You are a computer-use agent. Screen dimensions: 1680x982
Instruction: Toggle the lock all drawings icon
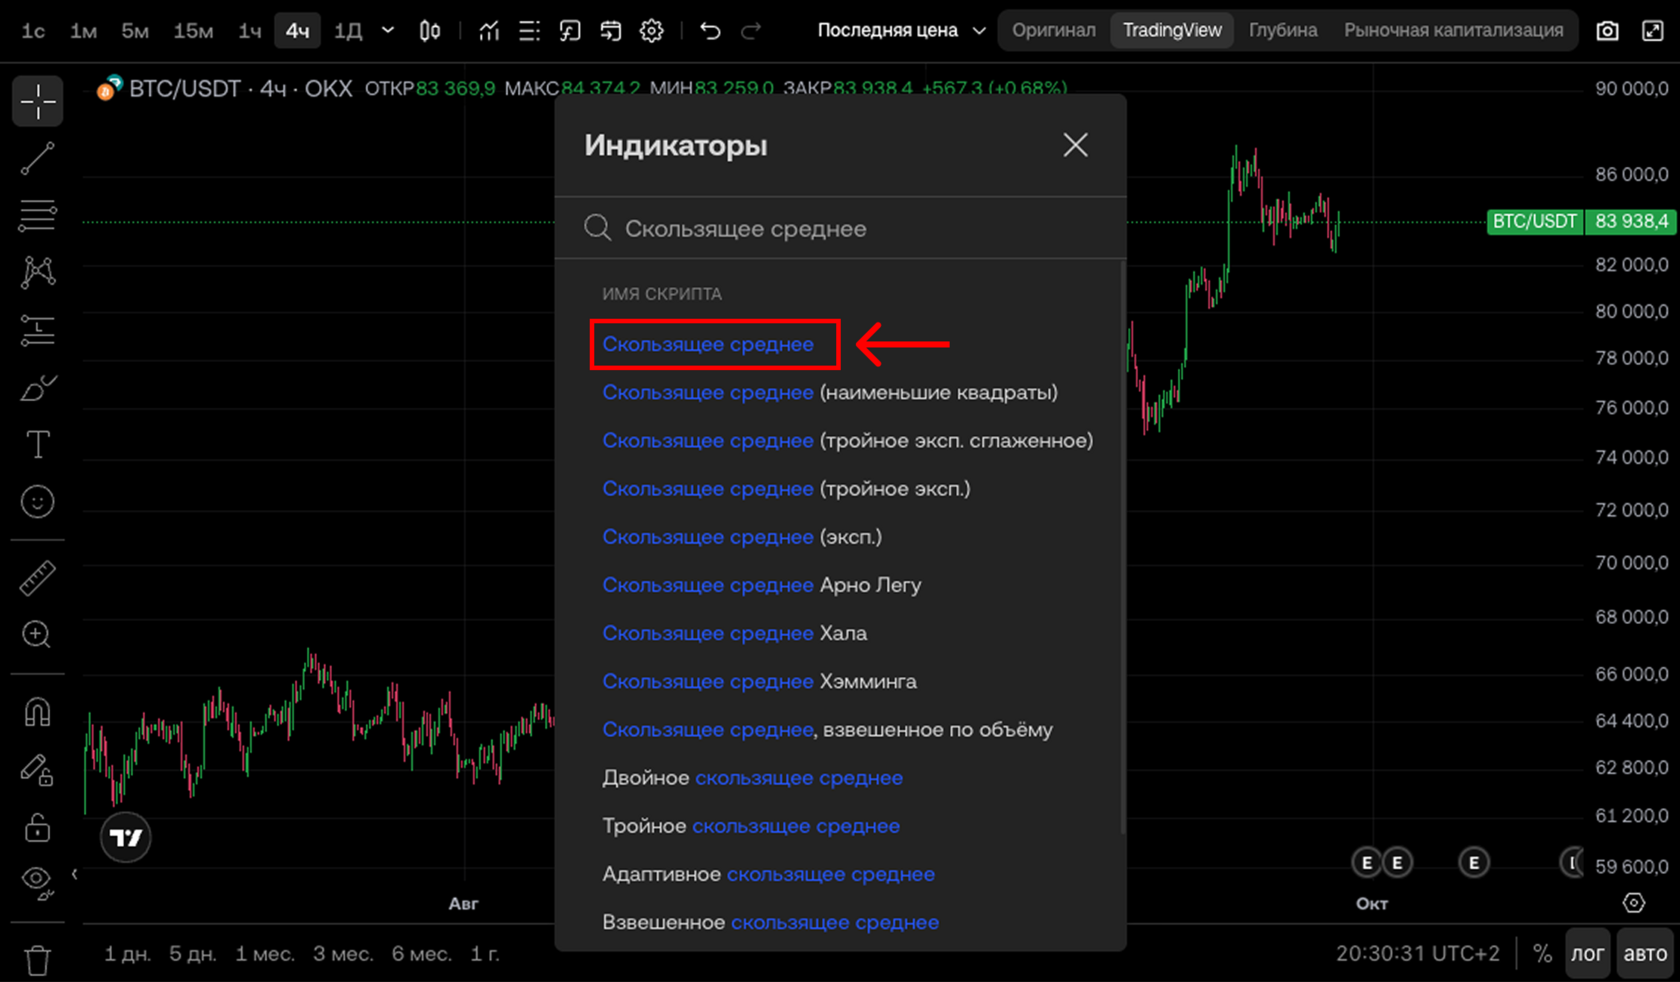[x=37, y=827]
